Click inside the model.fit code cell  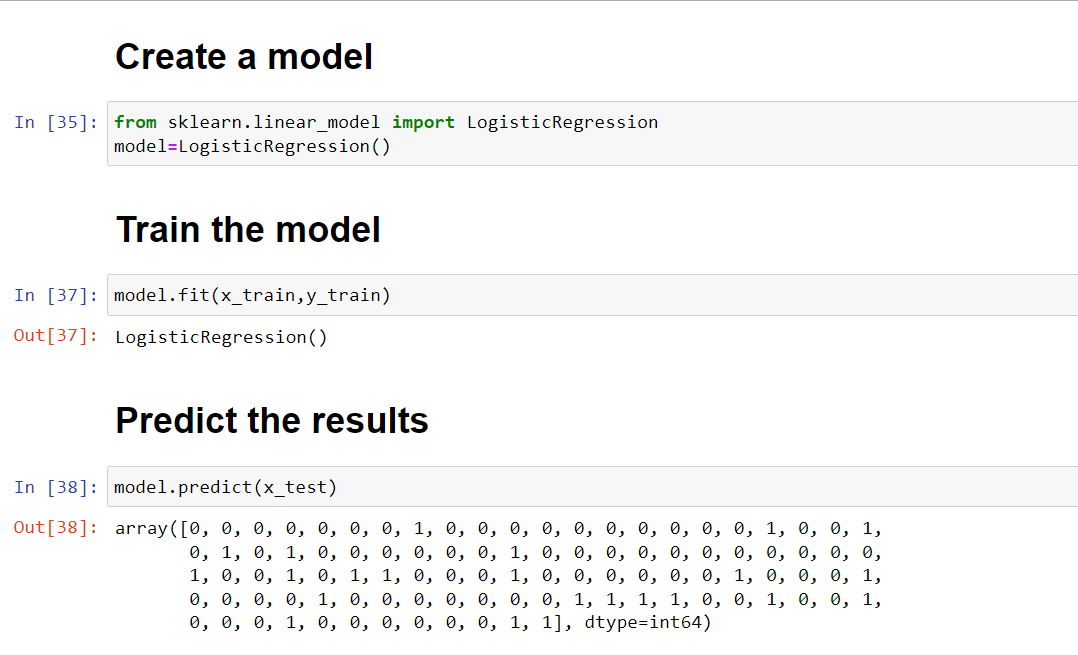pos(600,295)
